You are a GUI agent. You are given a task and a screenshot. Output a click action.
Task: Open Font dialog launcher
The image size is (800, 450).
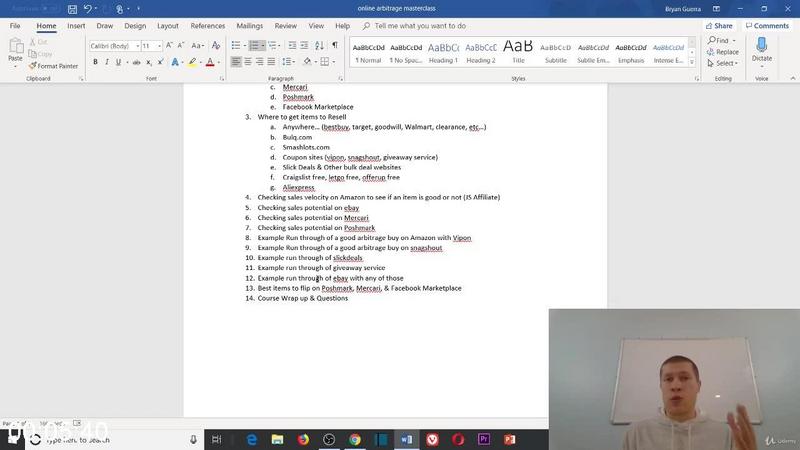[222, 79]
